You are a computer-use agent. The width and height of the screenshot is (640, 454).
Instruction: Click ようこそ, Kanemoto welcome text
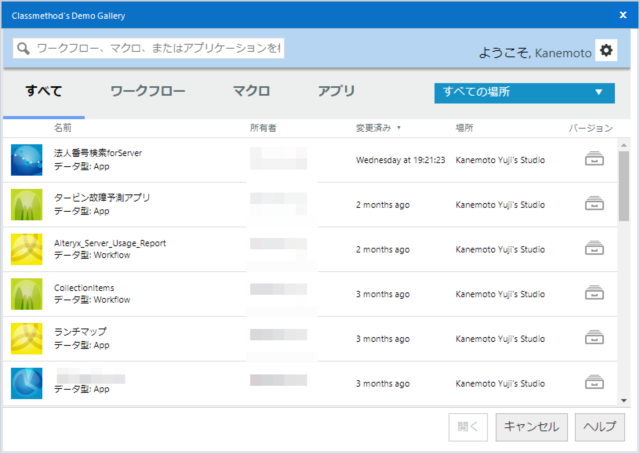[x=535, y=53]
